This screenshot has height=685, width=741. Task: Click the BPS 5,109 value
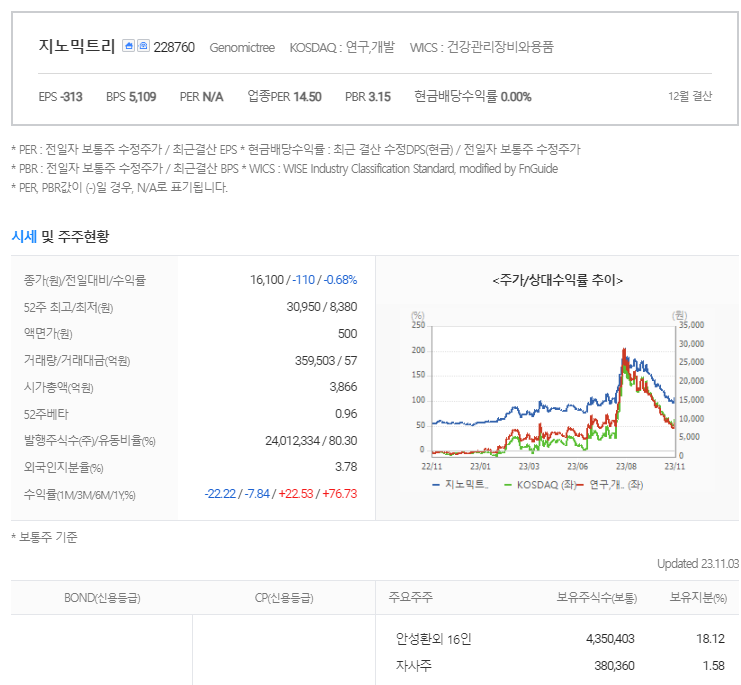click(131, 97)
